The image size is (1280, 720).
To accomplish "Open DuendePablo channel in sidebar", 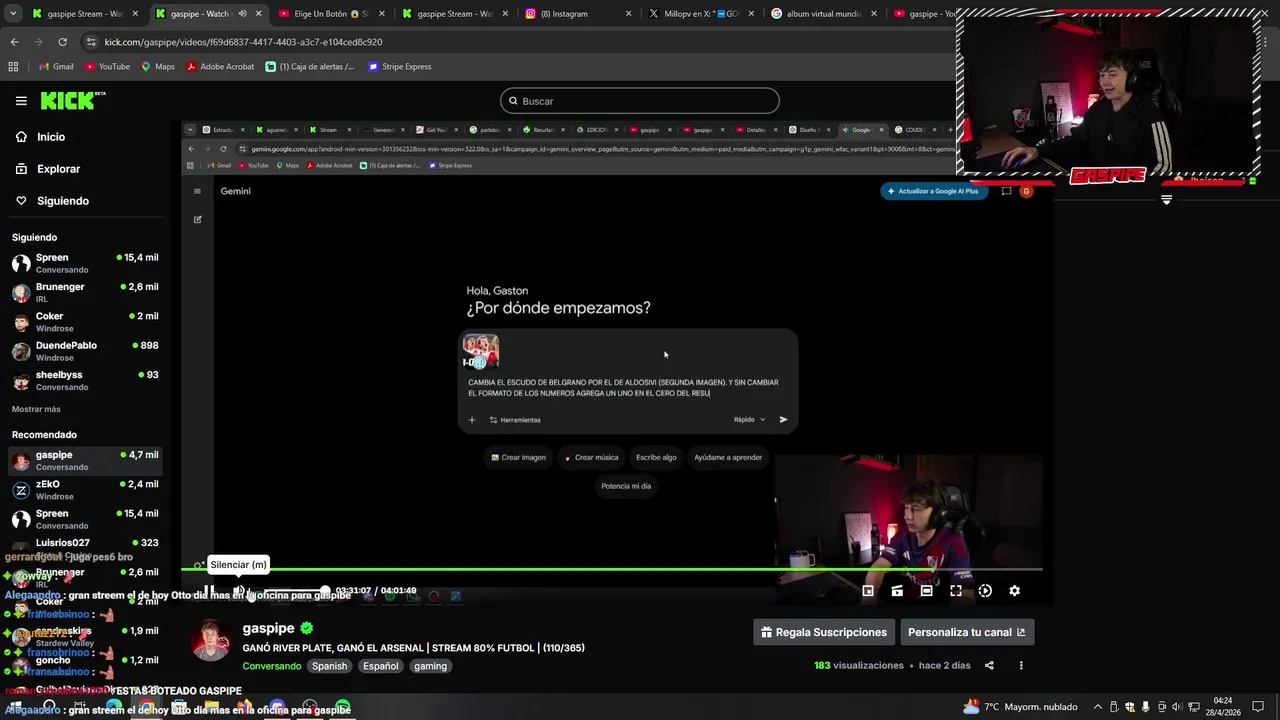I will pyautogui.click(x=85, y=351).
